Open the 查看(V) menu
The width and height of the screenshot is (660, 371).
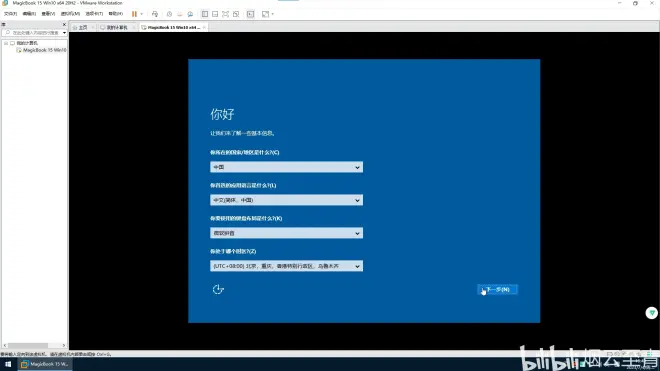pos(48,14)
